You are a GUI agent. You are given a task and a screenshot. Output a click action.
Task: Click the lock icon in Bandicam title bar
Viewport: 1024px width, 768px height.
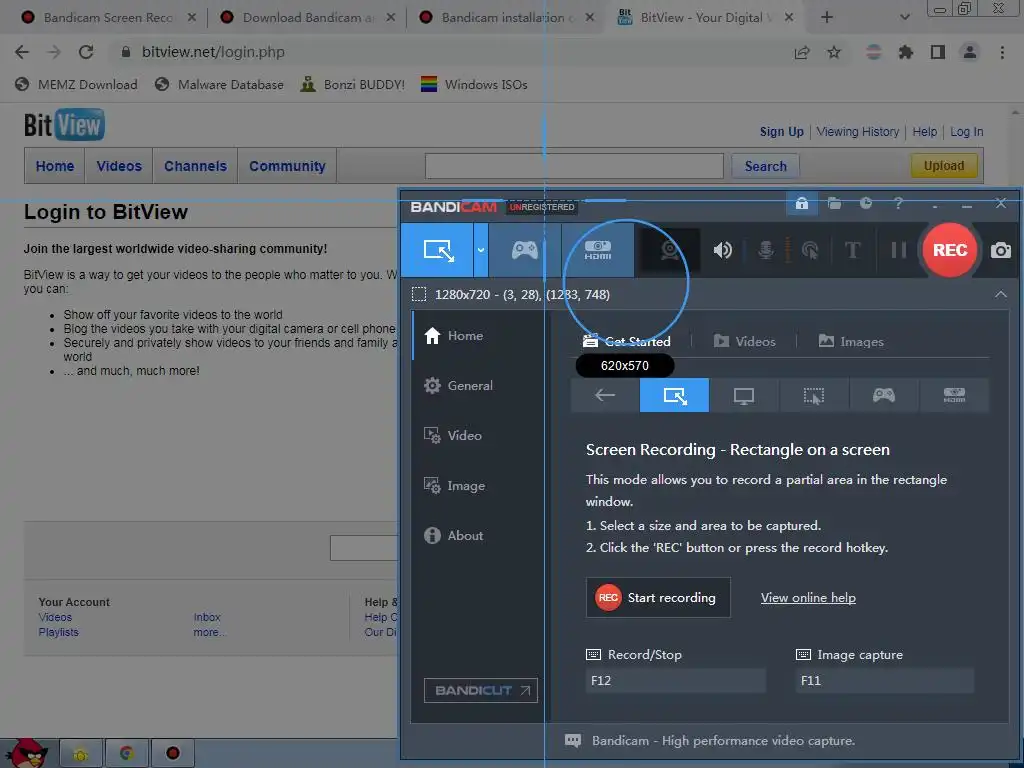click(801, 203)
